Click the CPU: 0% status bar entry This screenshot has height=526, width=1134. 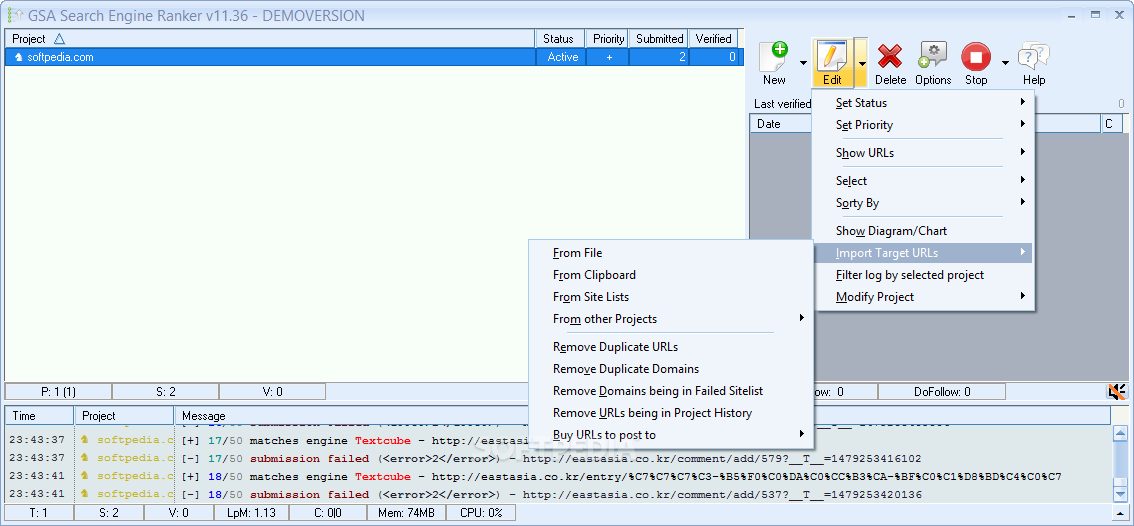pos(479,513)
